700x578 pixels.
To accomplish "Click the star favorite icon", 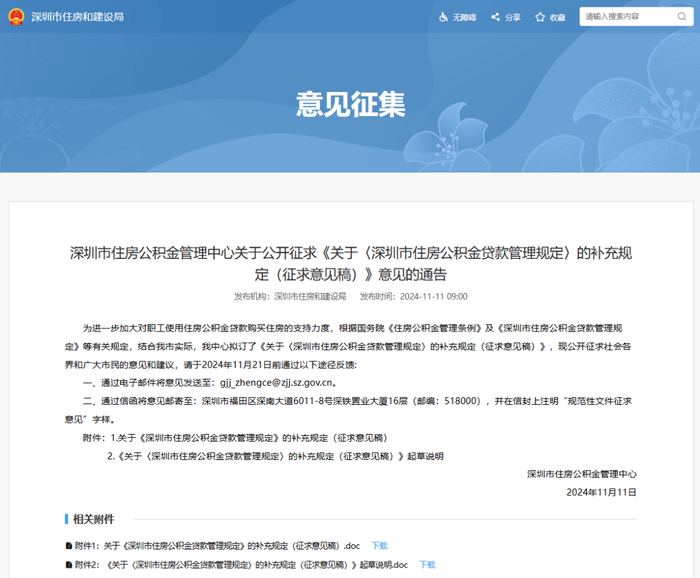I will click(540, 17).
